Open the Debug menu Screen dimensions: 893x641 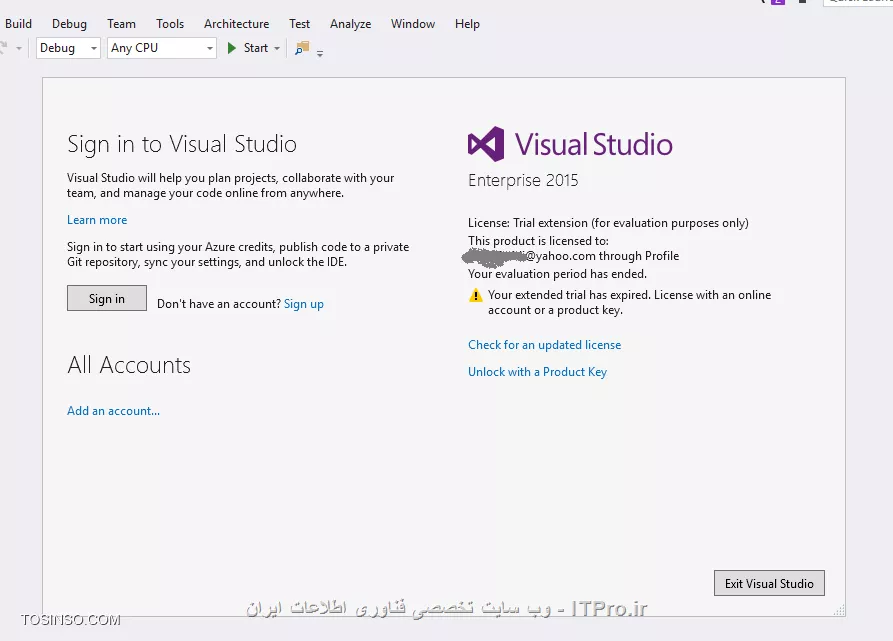pyautogui.click(x=69, y=24)
